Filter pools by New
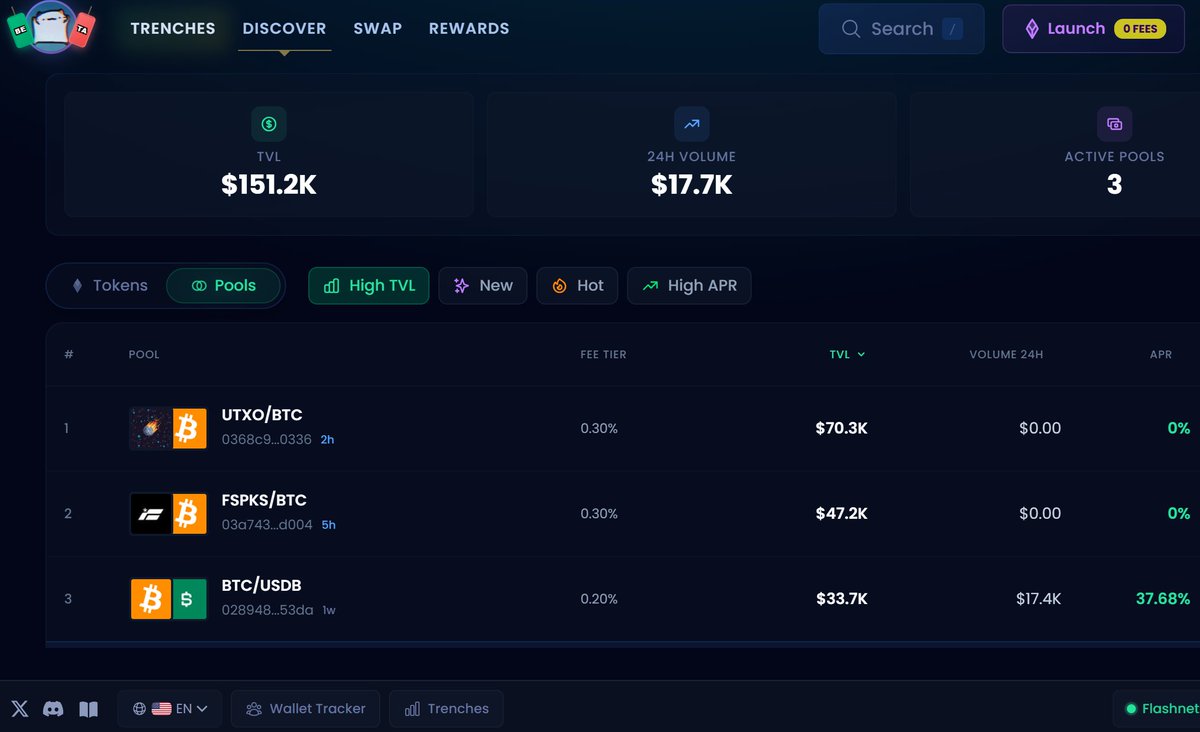The width and height of the screenshot is (1200, 732). (x=483, y=286)
